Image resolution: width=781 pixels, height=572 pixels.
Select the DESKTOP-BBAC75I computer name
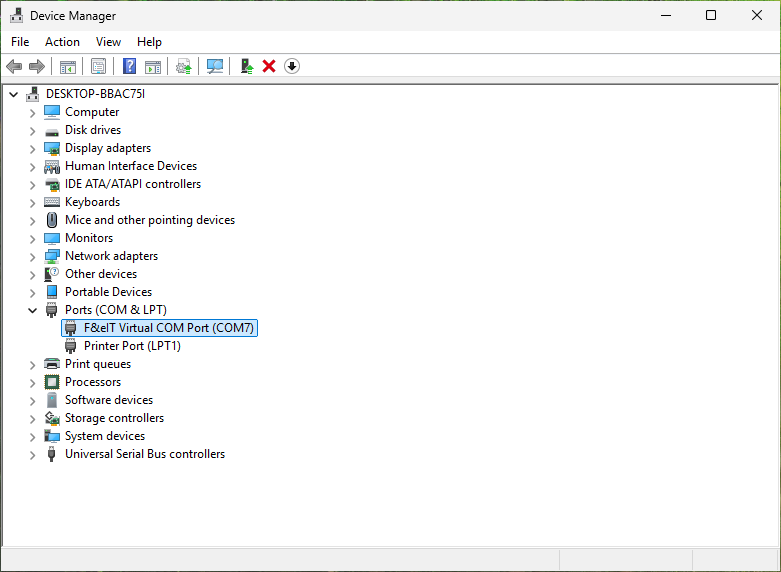coord(95,94)
